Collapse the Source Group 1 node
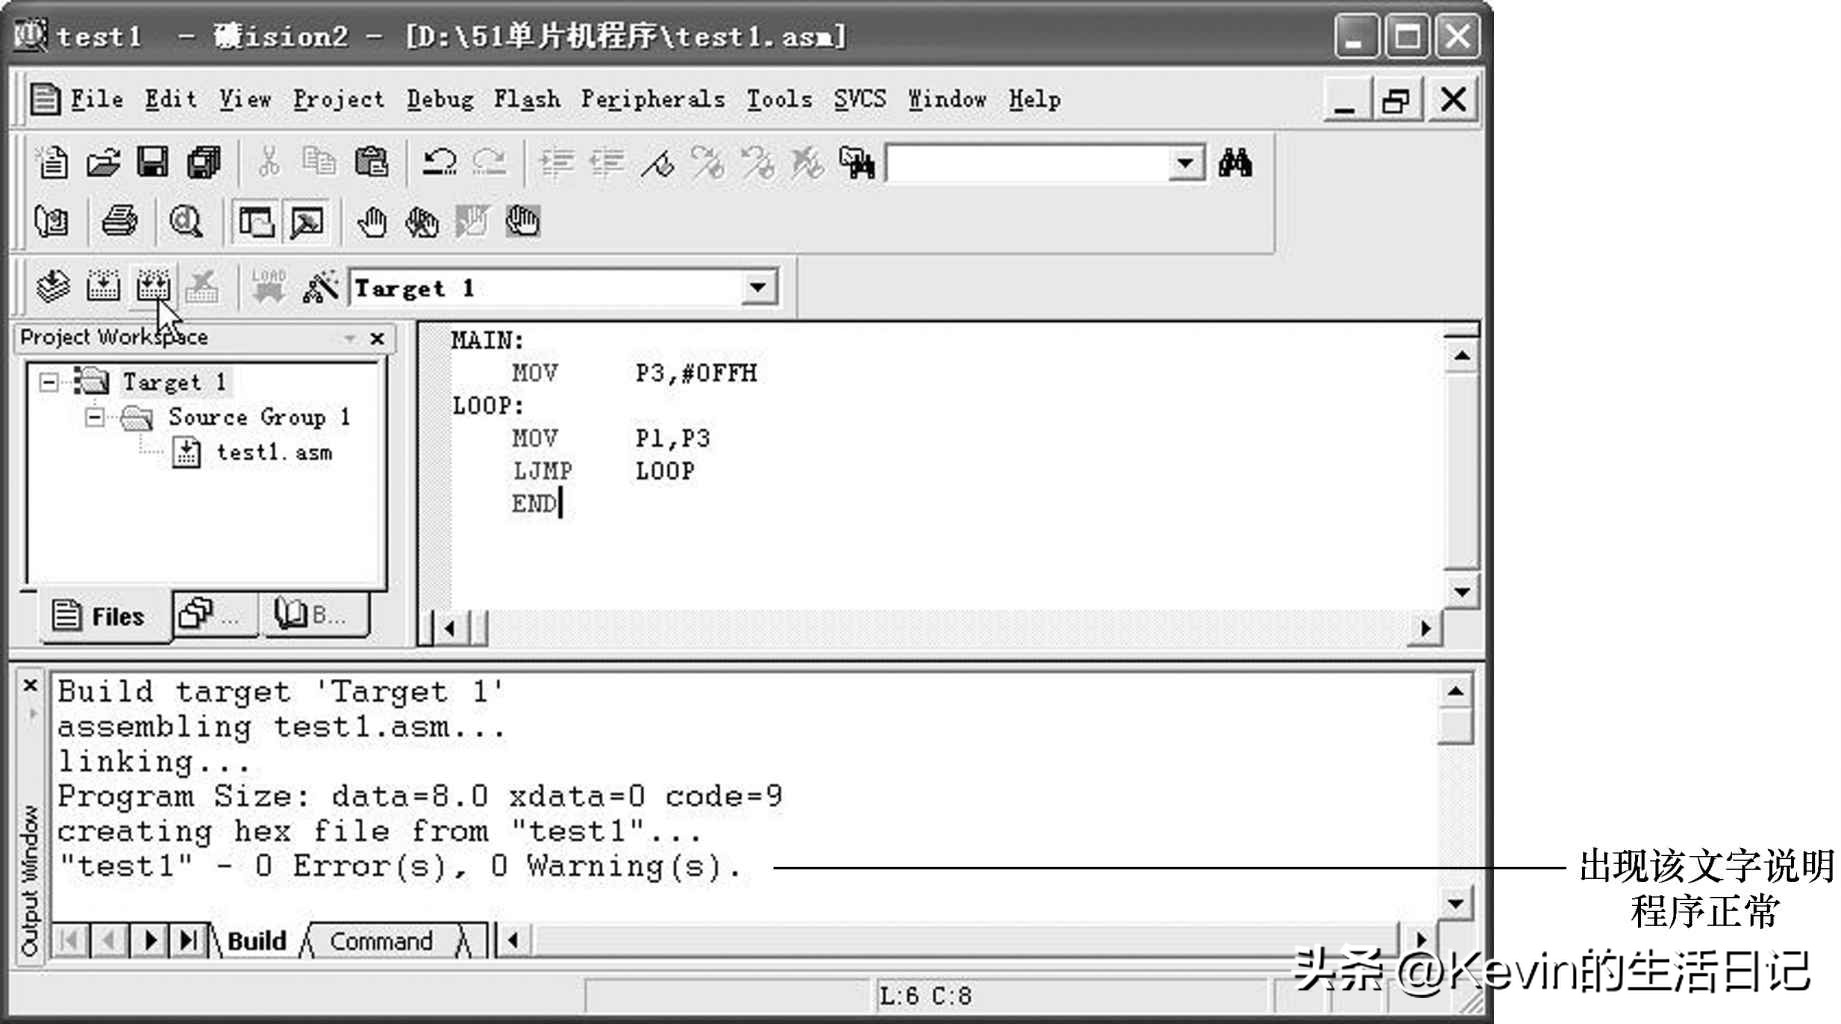This screenshot has width=1841, height=1024. (94, 417)
